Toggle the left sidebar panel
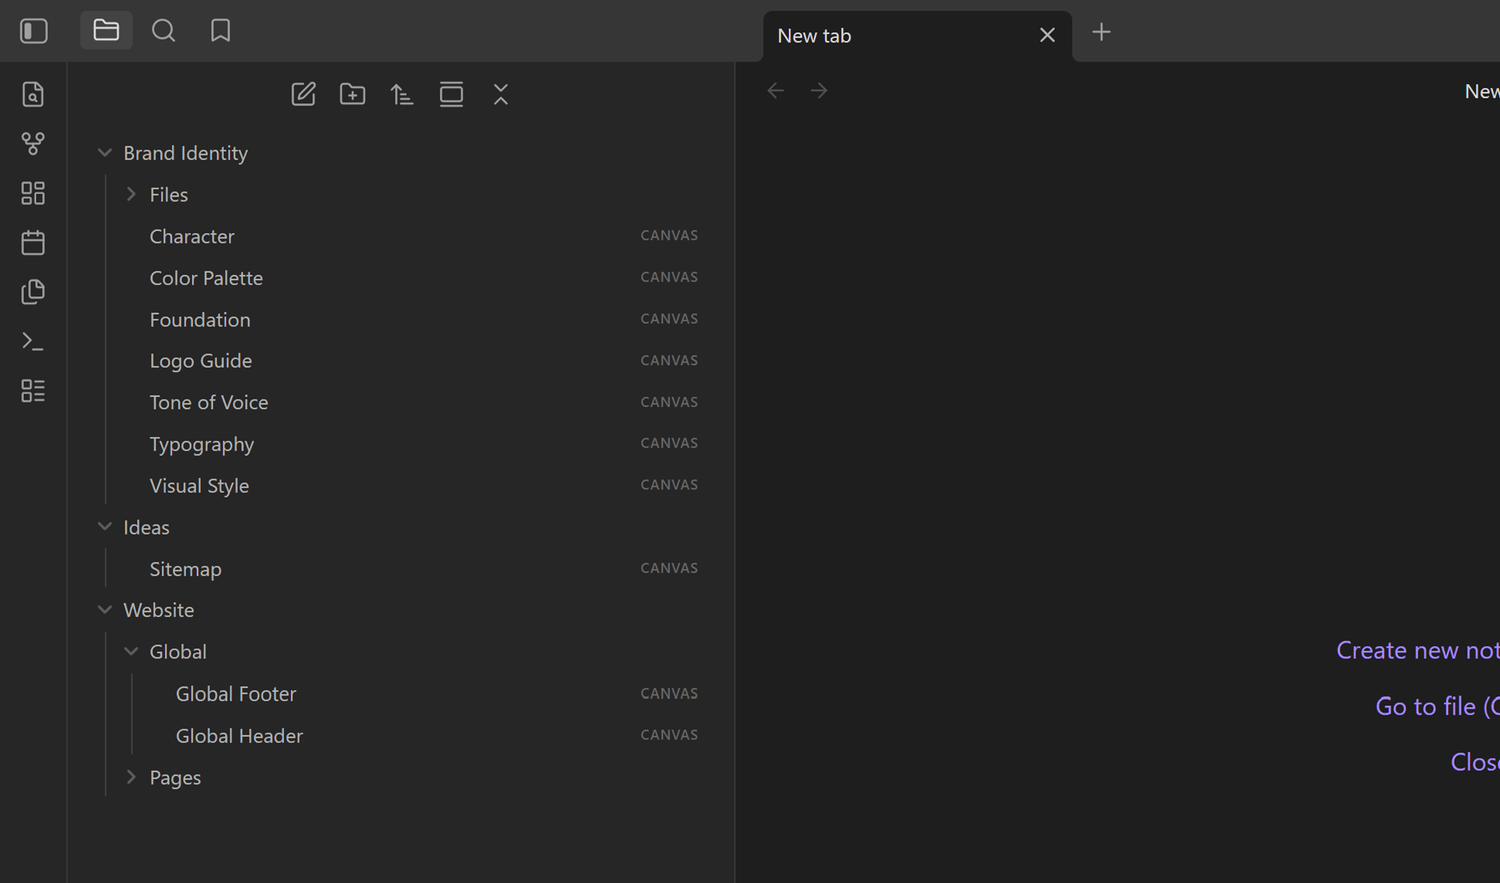The height and width of the screenshot is (883, 1500). pos(34,31)
